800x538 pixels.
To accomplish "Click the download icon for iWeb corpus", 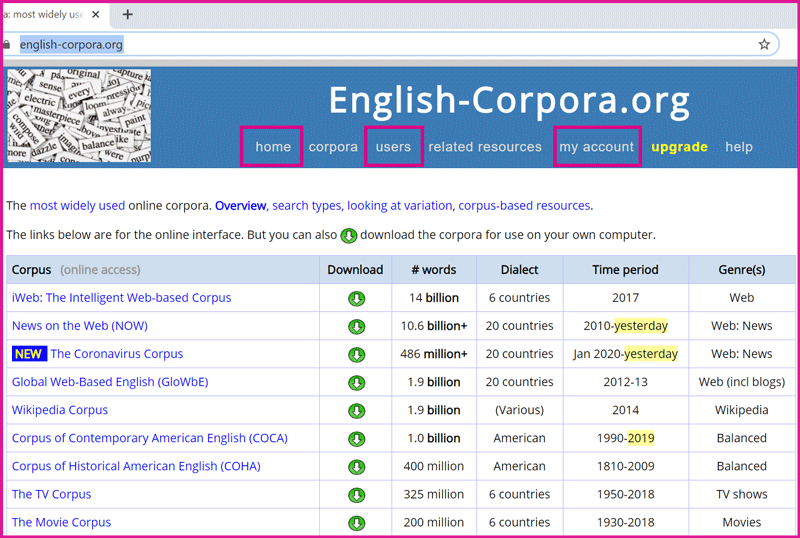I will point(356,298).
